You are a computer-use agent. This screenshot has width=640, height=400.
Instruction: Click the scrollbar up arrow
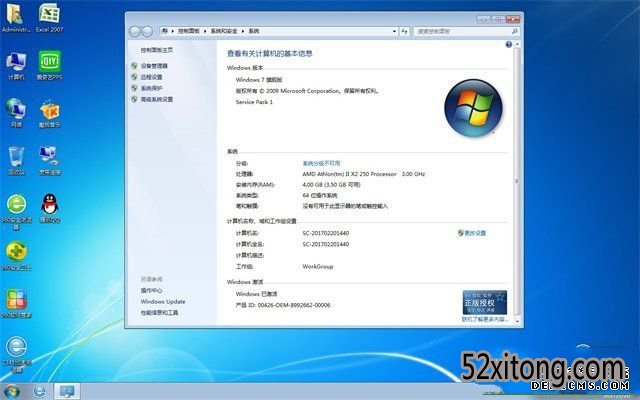point(517,44)
